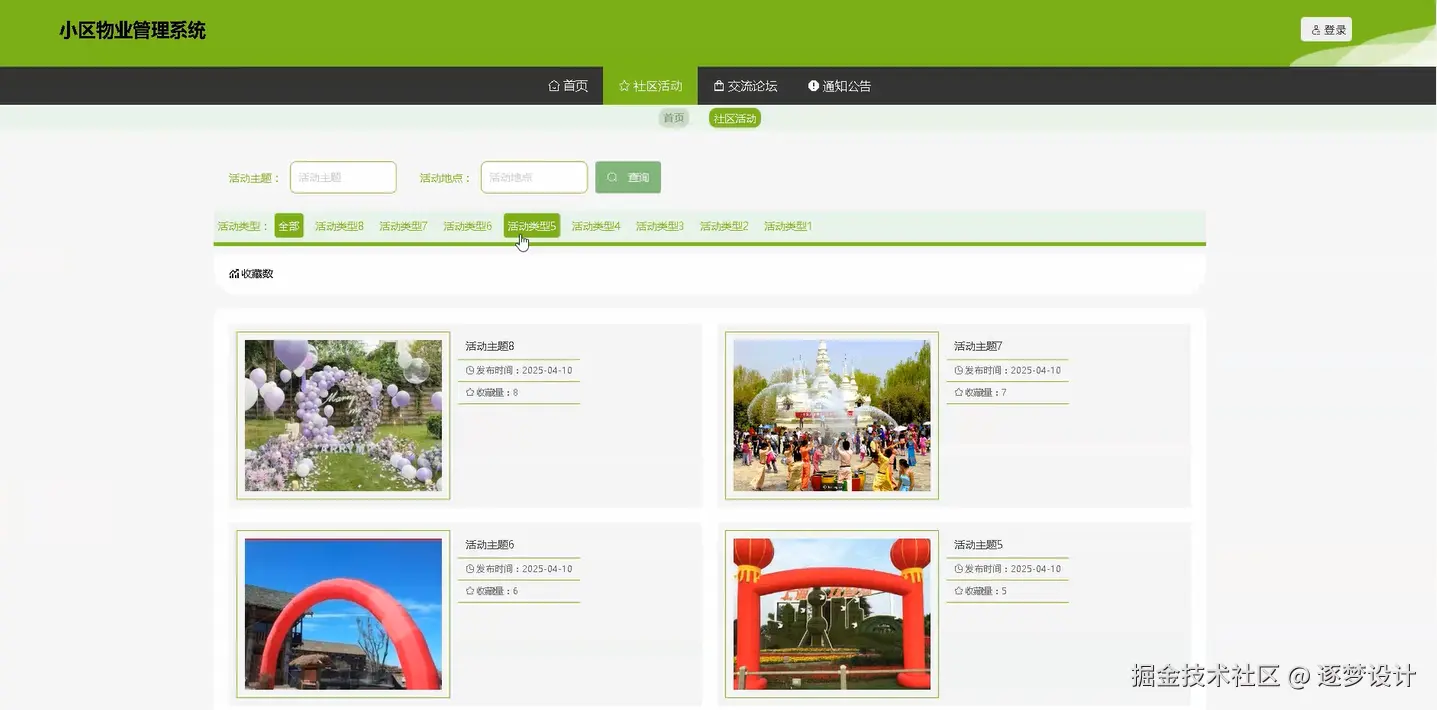Sort by 收藏数
This screenshot has width=1437, height=710.
point(251,273)
